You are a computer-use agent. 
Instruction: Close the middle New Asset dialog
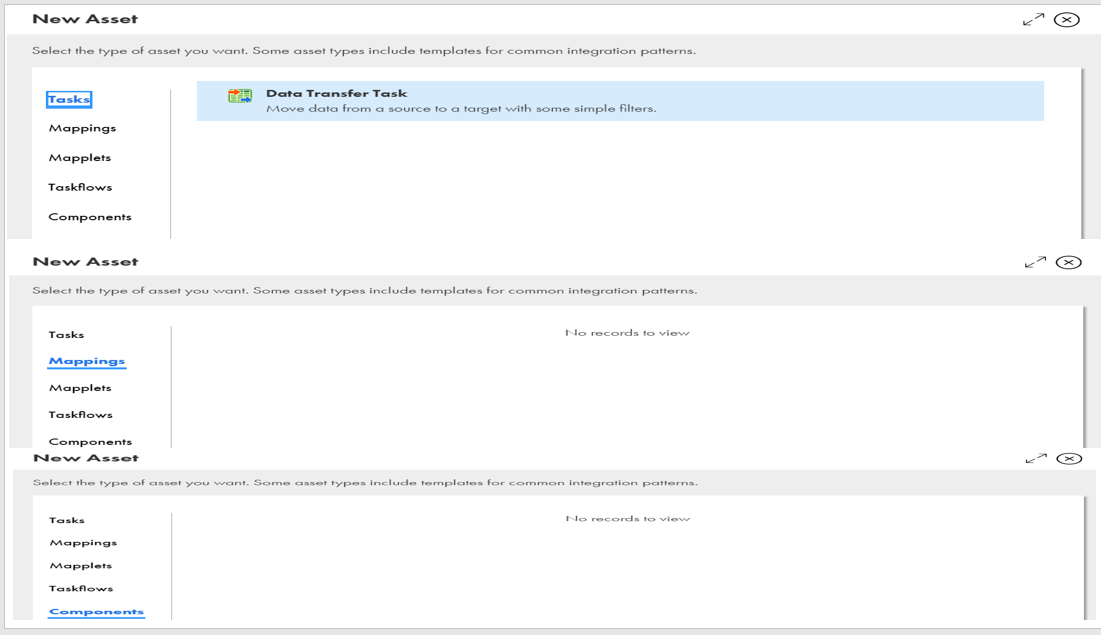[1069, 262]
